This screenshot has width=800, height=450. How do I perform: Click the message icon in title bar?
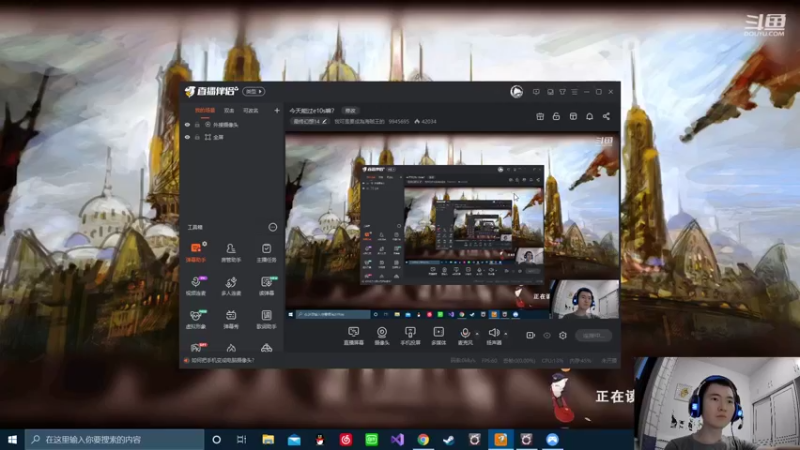point(536,92)
